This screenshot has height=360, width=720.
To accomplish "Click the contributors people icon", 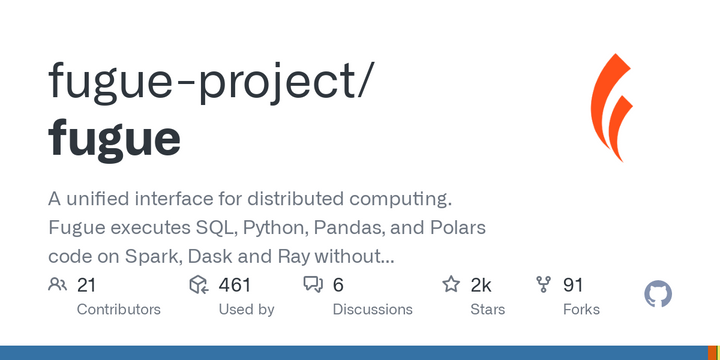I will (57, 285).
